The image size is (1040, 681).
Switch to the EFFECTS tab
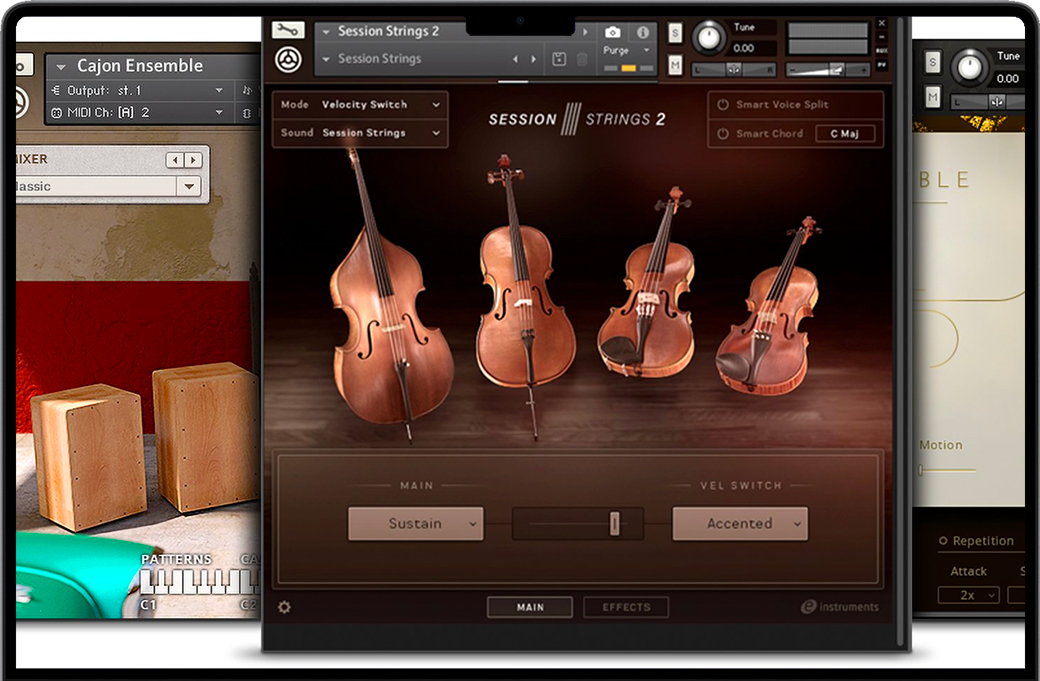tap(626, 607)
